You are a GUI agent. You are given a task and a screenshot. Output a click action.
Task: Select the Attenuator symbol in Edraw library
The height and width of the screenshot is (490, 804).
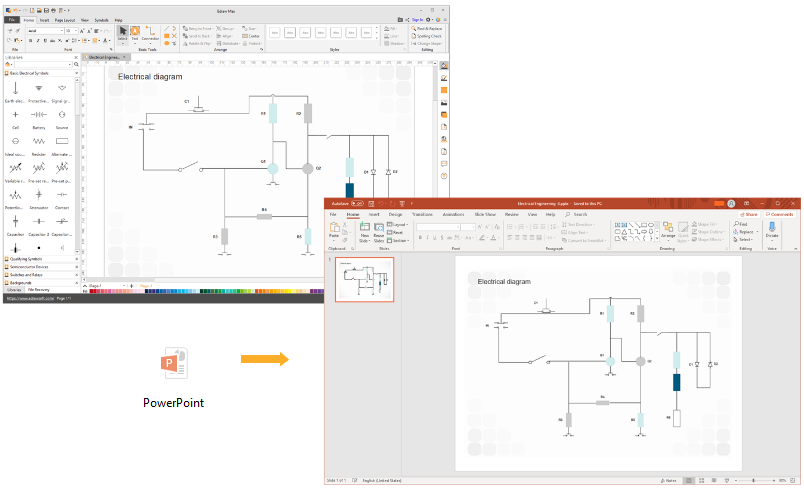38,194
